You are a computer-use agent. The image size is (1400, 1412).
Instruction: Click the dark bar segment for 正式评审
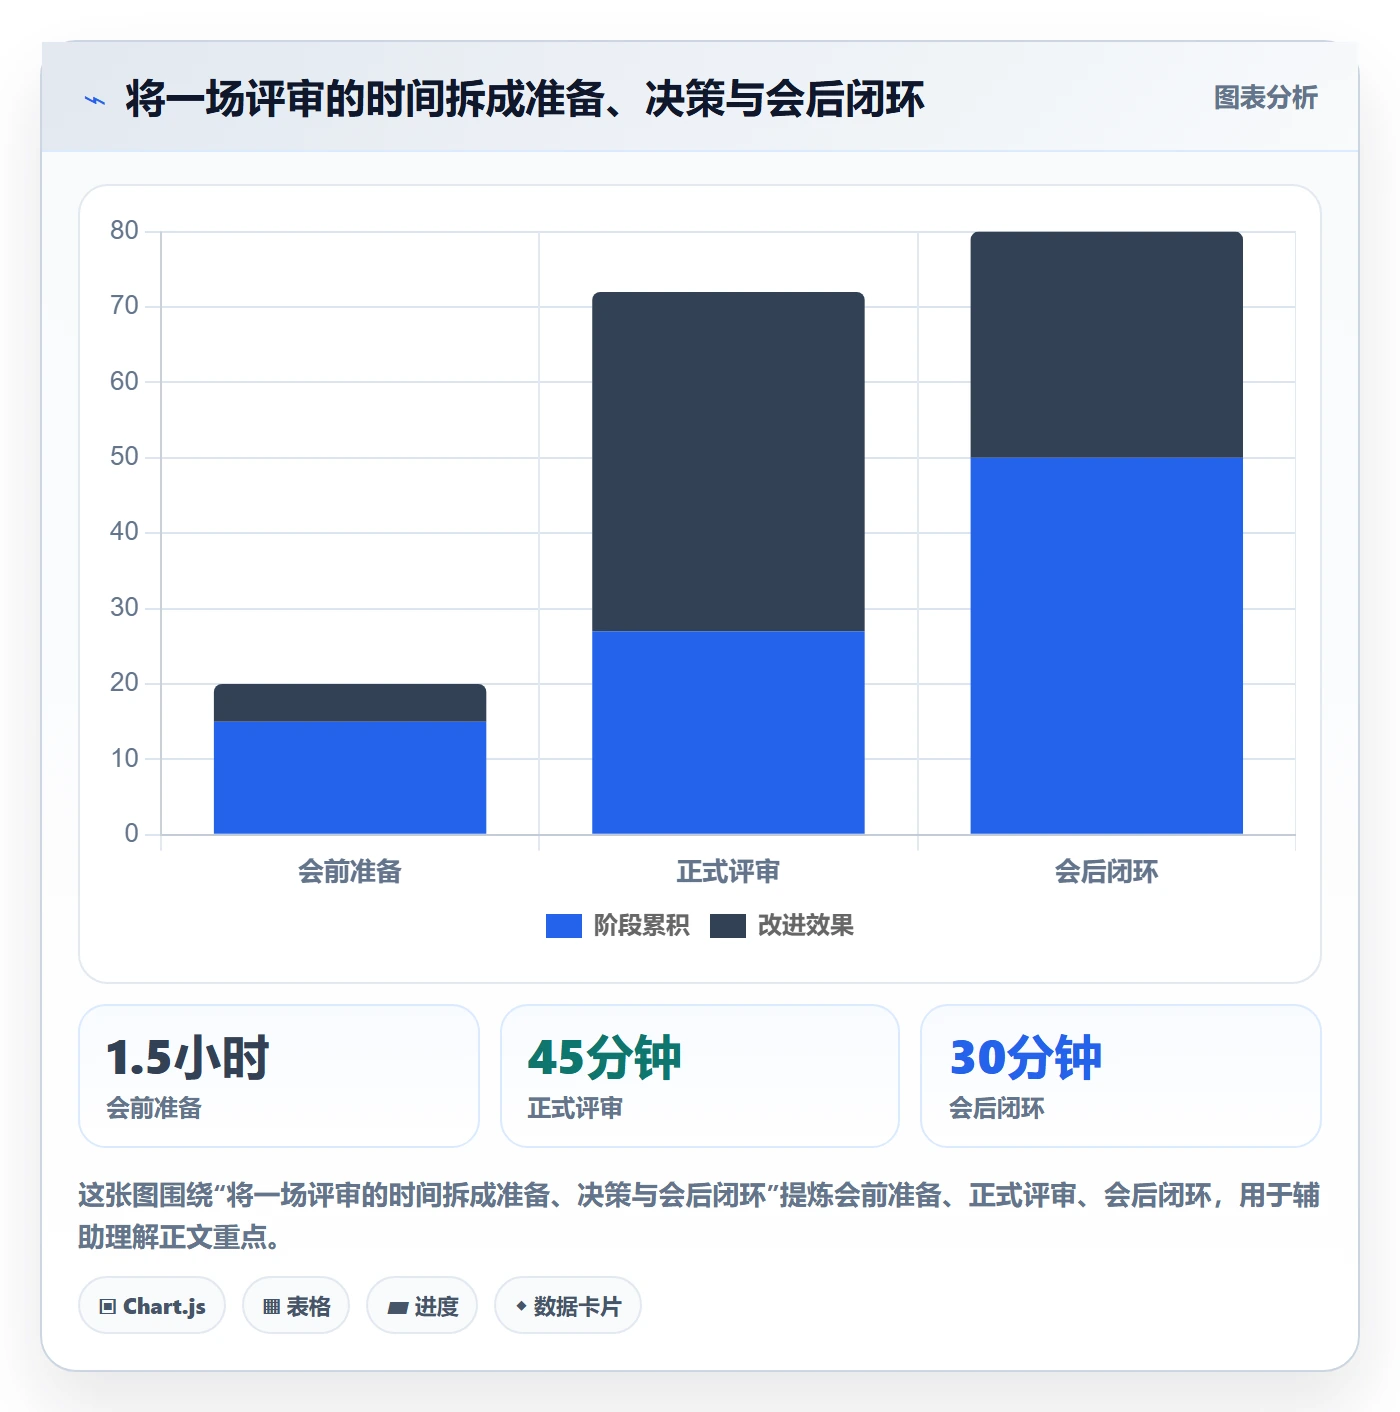[x=728, y=461]
